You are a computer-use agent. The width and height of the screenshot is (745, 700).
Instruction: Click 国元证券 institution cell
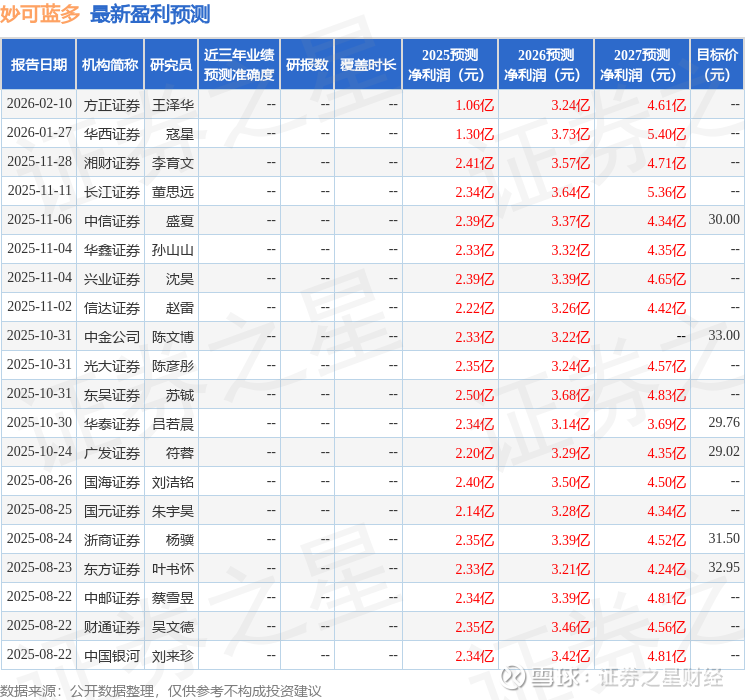click(x=112, y=511)
